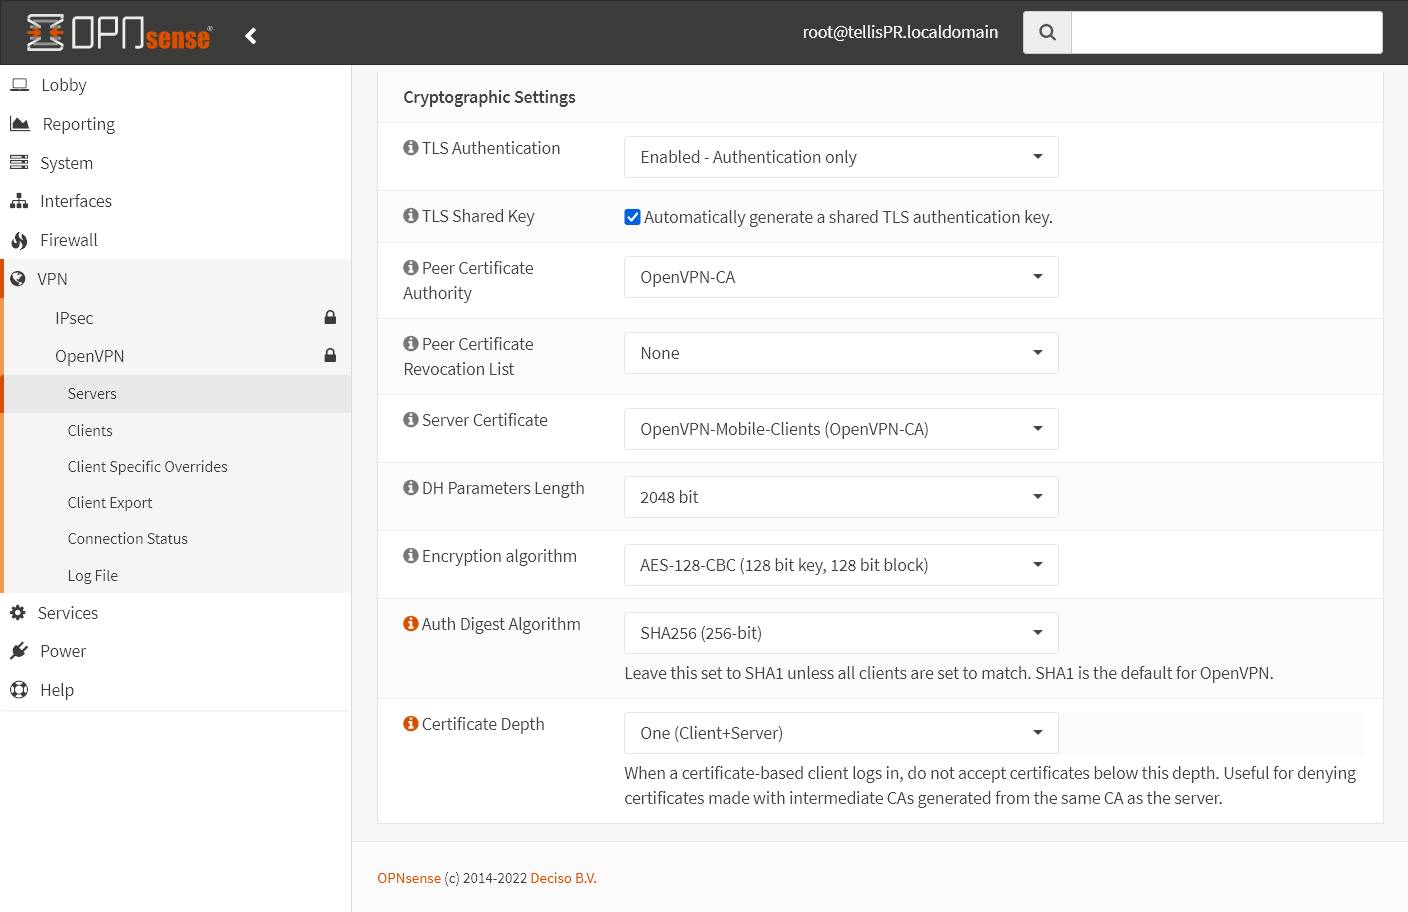Click the info icon next to TLS Authentication
Viewport: 1408px width, 912px height.
click(410, 146)
